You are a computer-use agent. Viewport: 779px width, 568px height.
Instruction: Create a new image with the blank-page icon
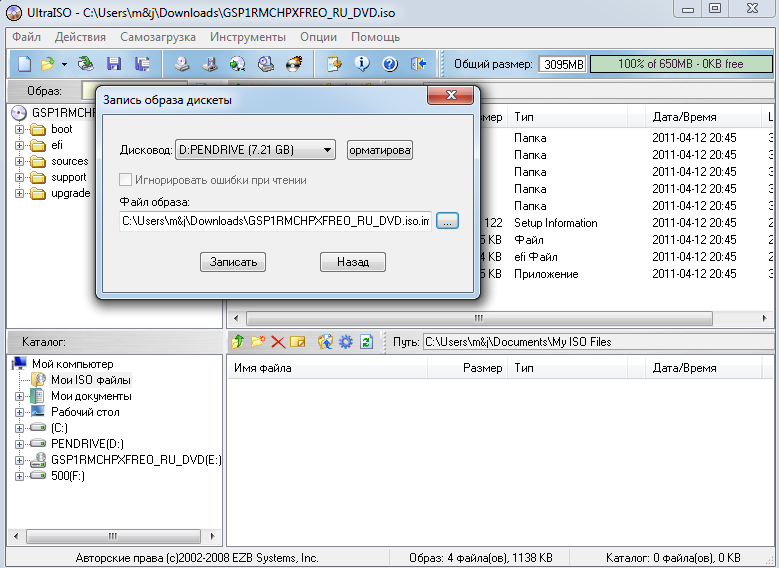click(24, 64)
